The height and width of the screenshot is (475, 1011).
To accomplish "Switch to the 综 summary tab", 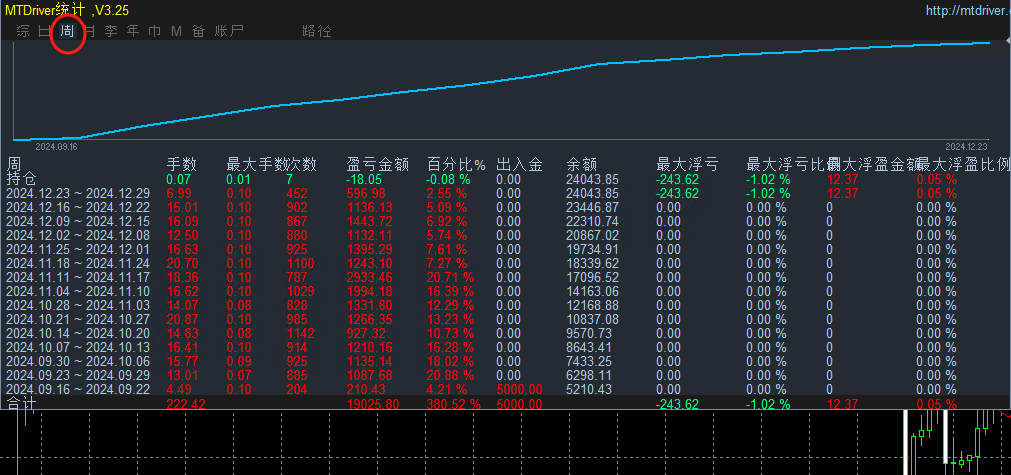I will 23,31.
